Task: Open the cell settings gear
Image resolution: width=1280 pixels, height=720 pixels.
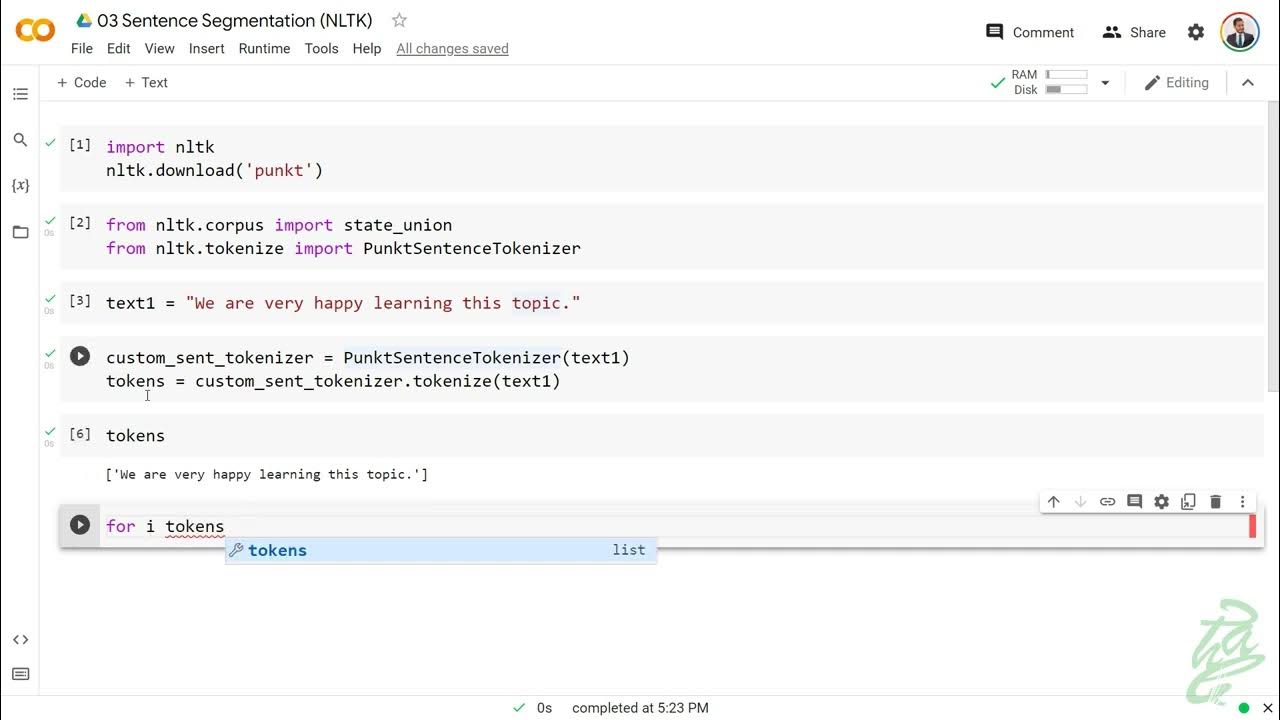Action: (1161, 502)
